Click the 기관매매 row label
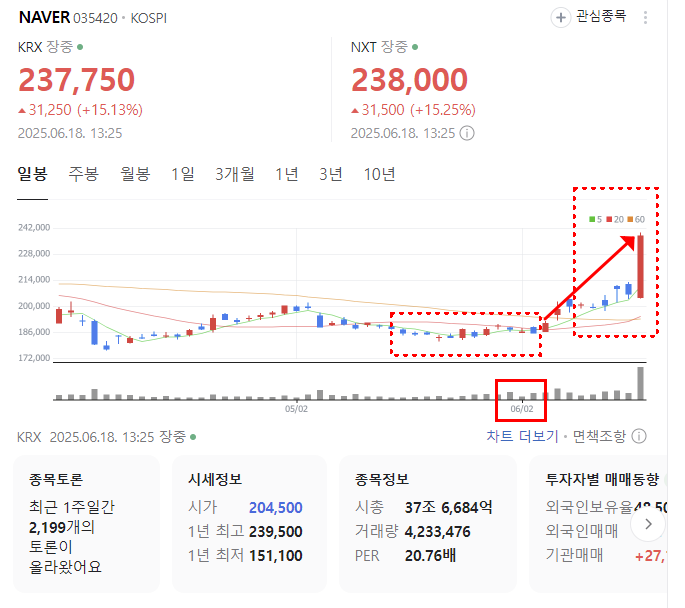Image resolution: width=685 pixels, height=608 pixels. 574,555
